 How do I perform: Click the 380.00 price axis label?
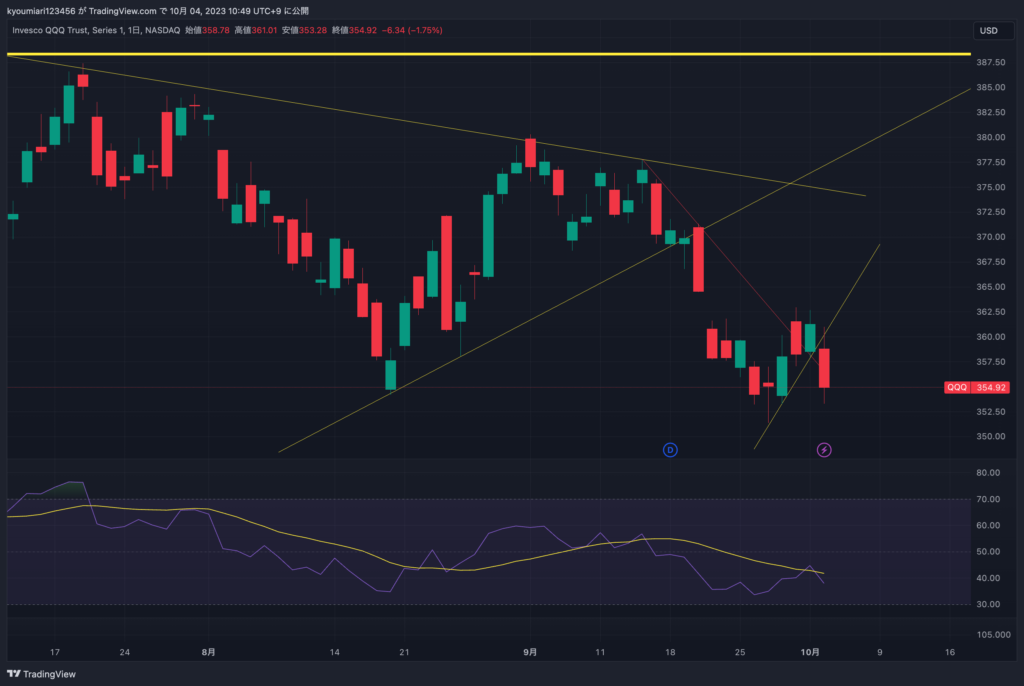(x=991, y=137)
